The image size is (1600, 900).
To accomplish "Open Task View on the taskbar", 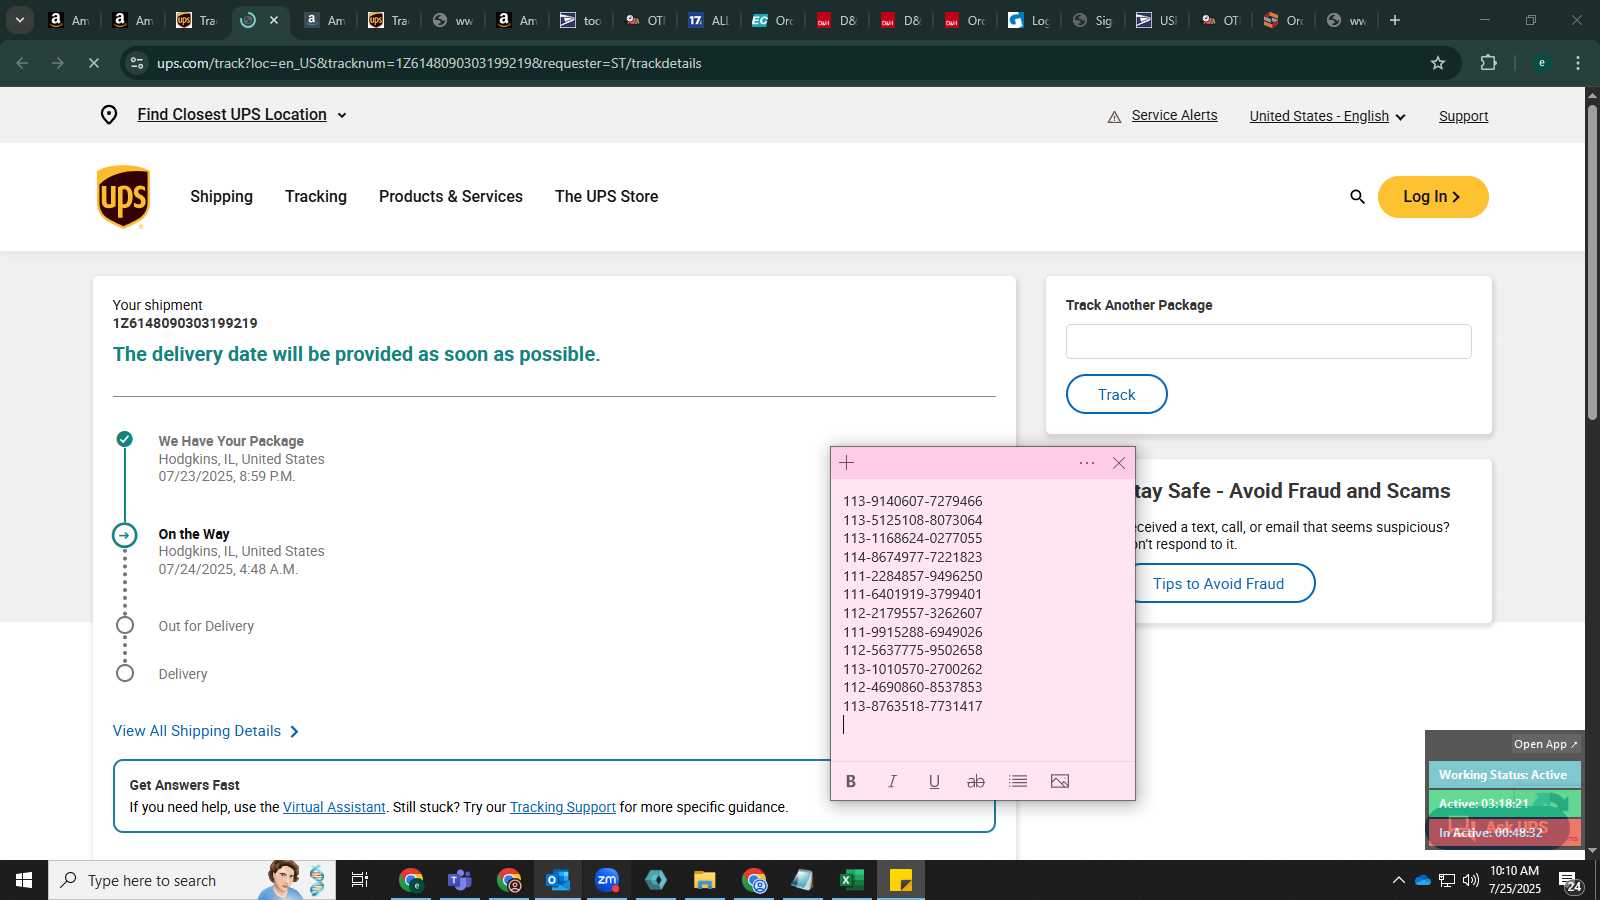I will pos(360,880).
